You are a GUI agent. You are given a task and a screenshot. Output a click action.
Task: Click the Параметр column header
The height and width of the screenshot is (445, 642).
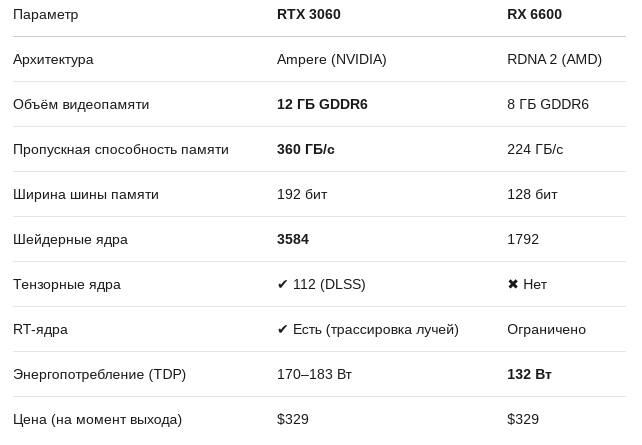click(x=46, y=15)
